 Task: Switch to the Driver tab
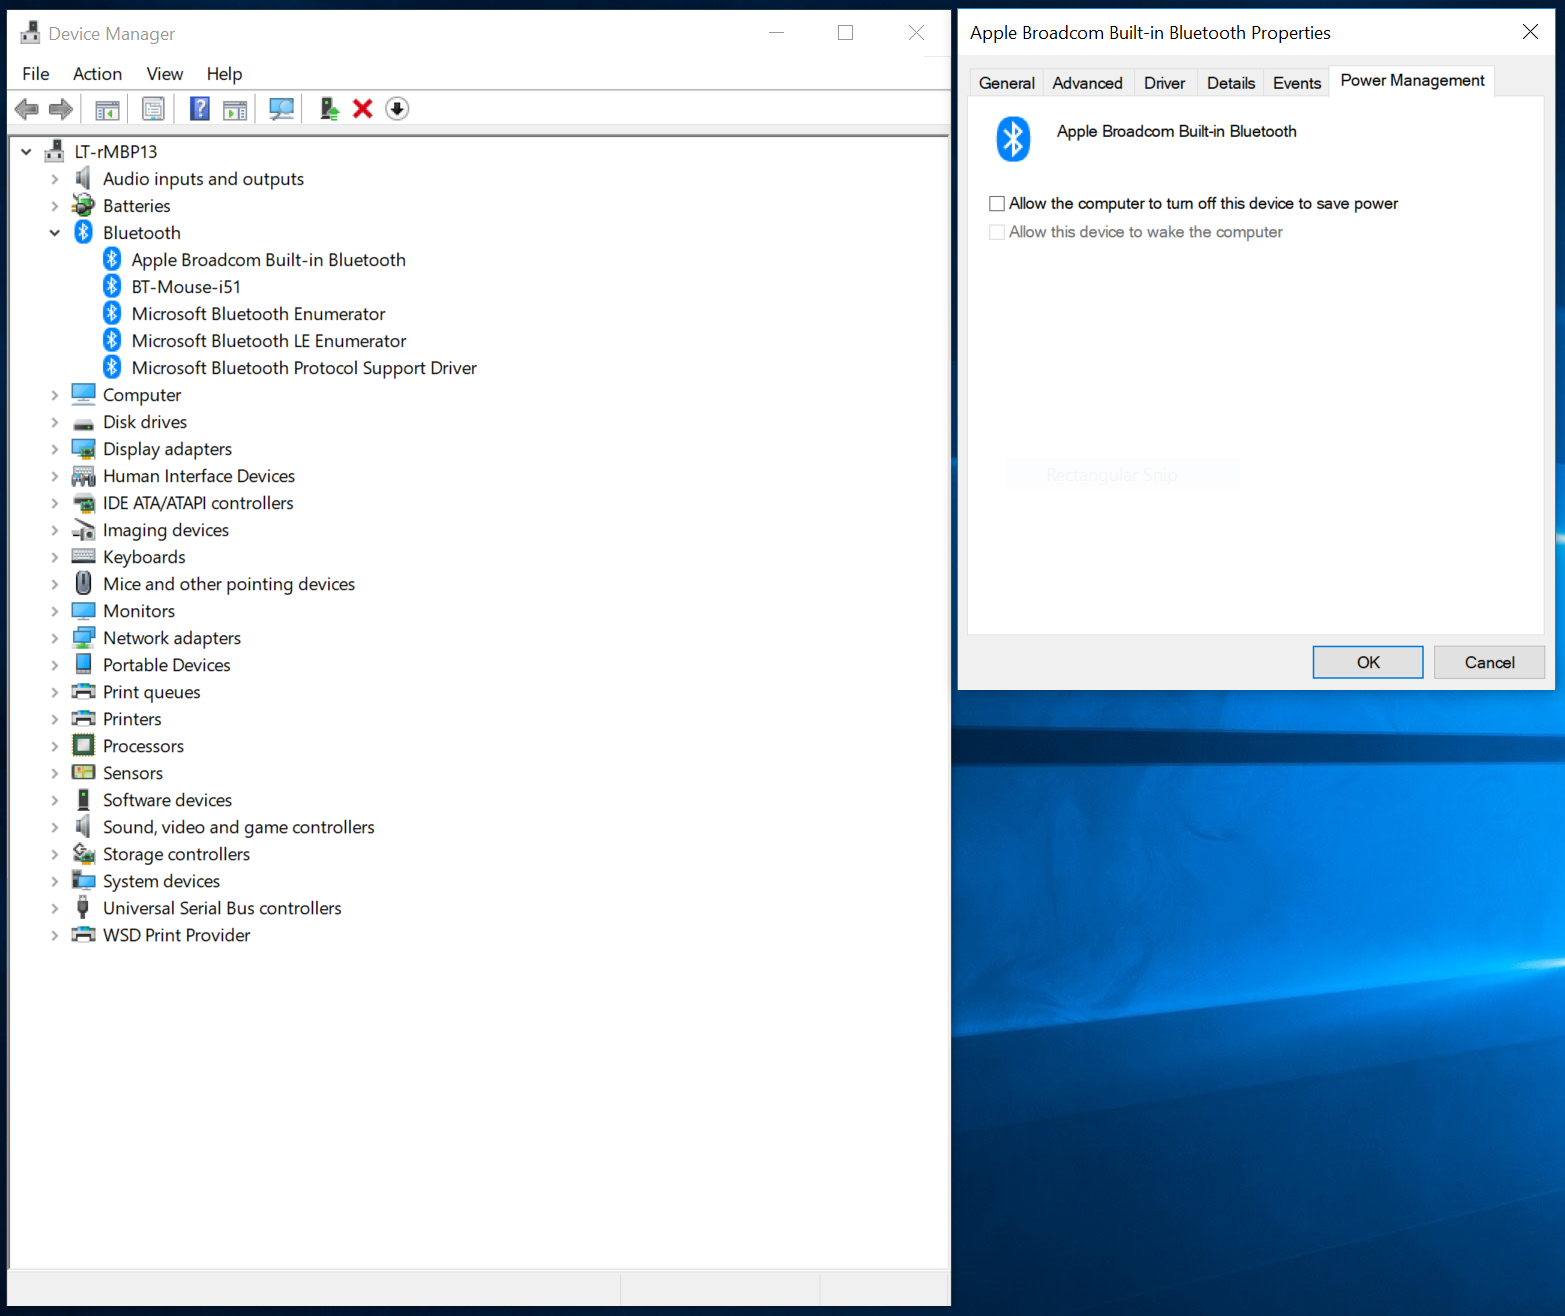point(1164,83)
